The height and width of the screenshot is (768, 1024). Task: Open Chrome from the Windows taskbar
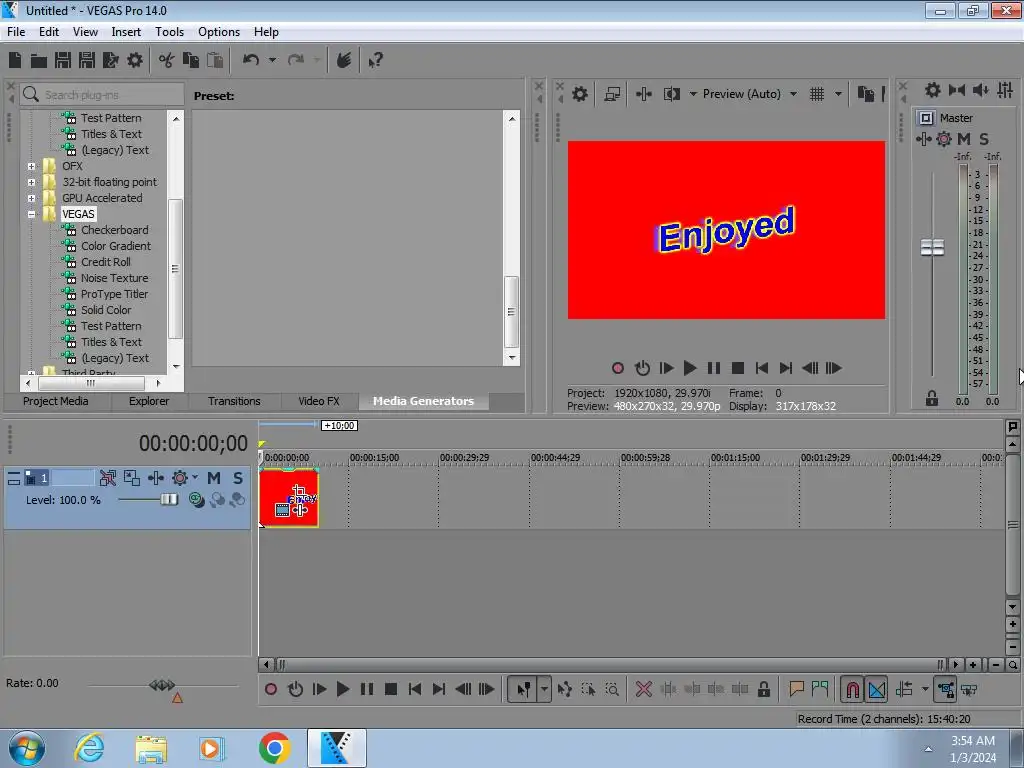[274, 748]
